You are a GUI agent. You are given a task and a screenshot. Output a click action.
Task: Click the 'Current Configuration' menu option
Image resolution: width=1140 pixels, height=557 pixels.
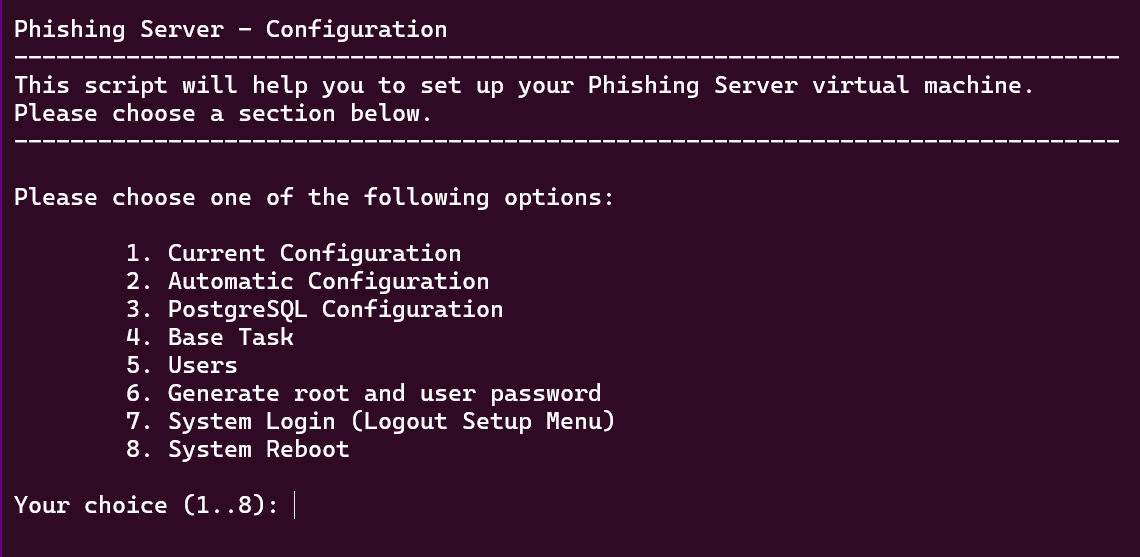[314, 253]
